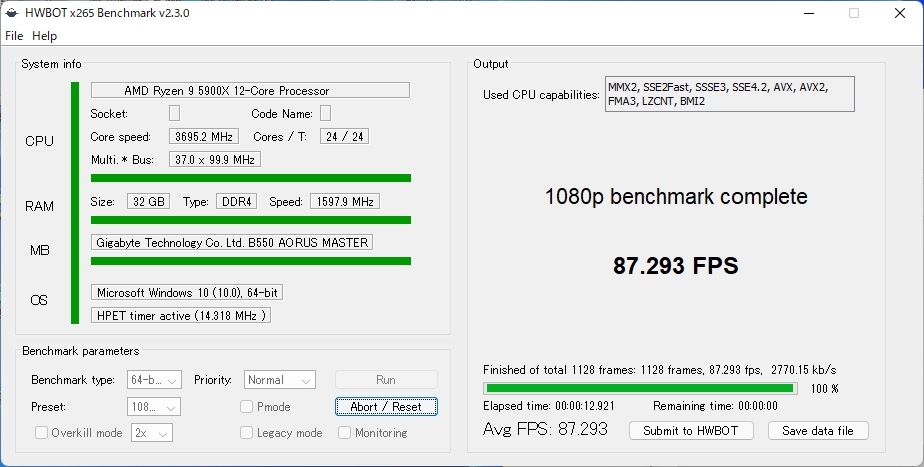The image size is (924, 467).
Task: Enable the Legacy mode checkbox
Action: tap(247, 433)
